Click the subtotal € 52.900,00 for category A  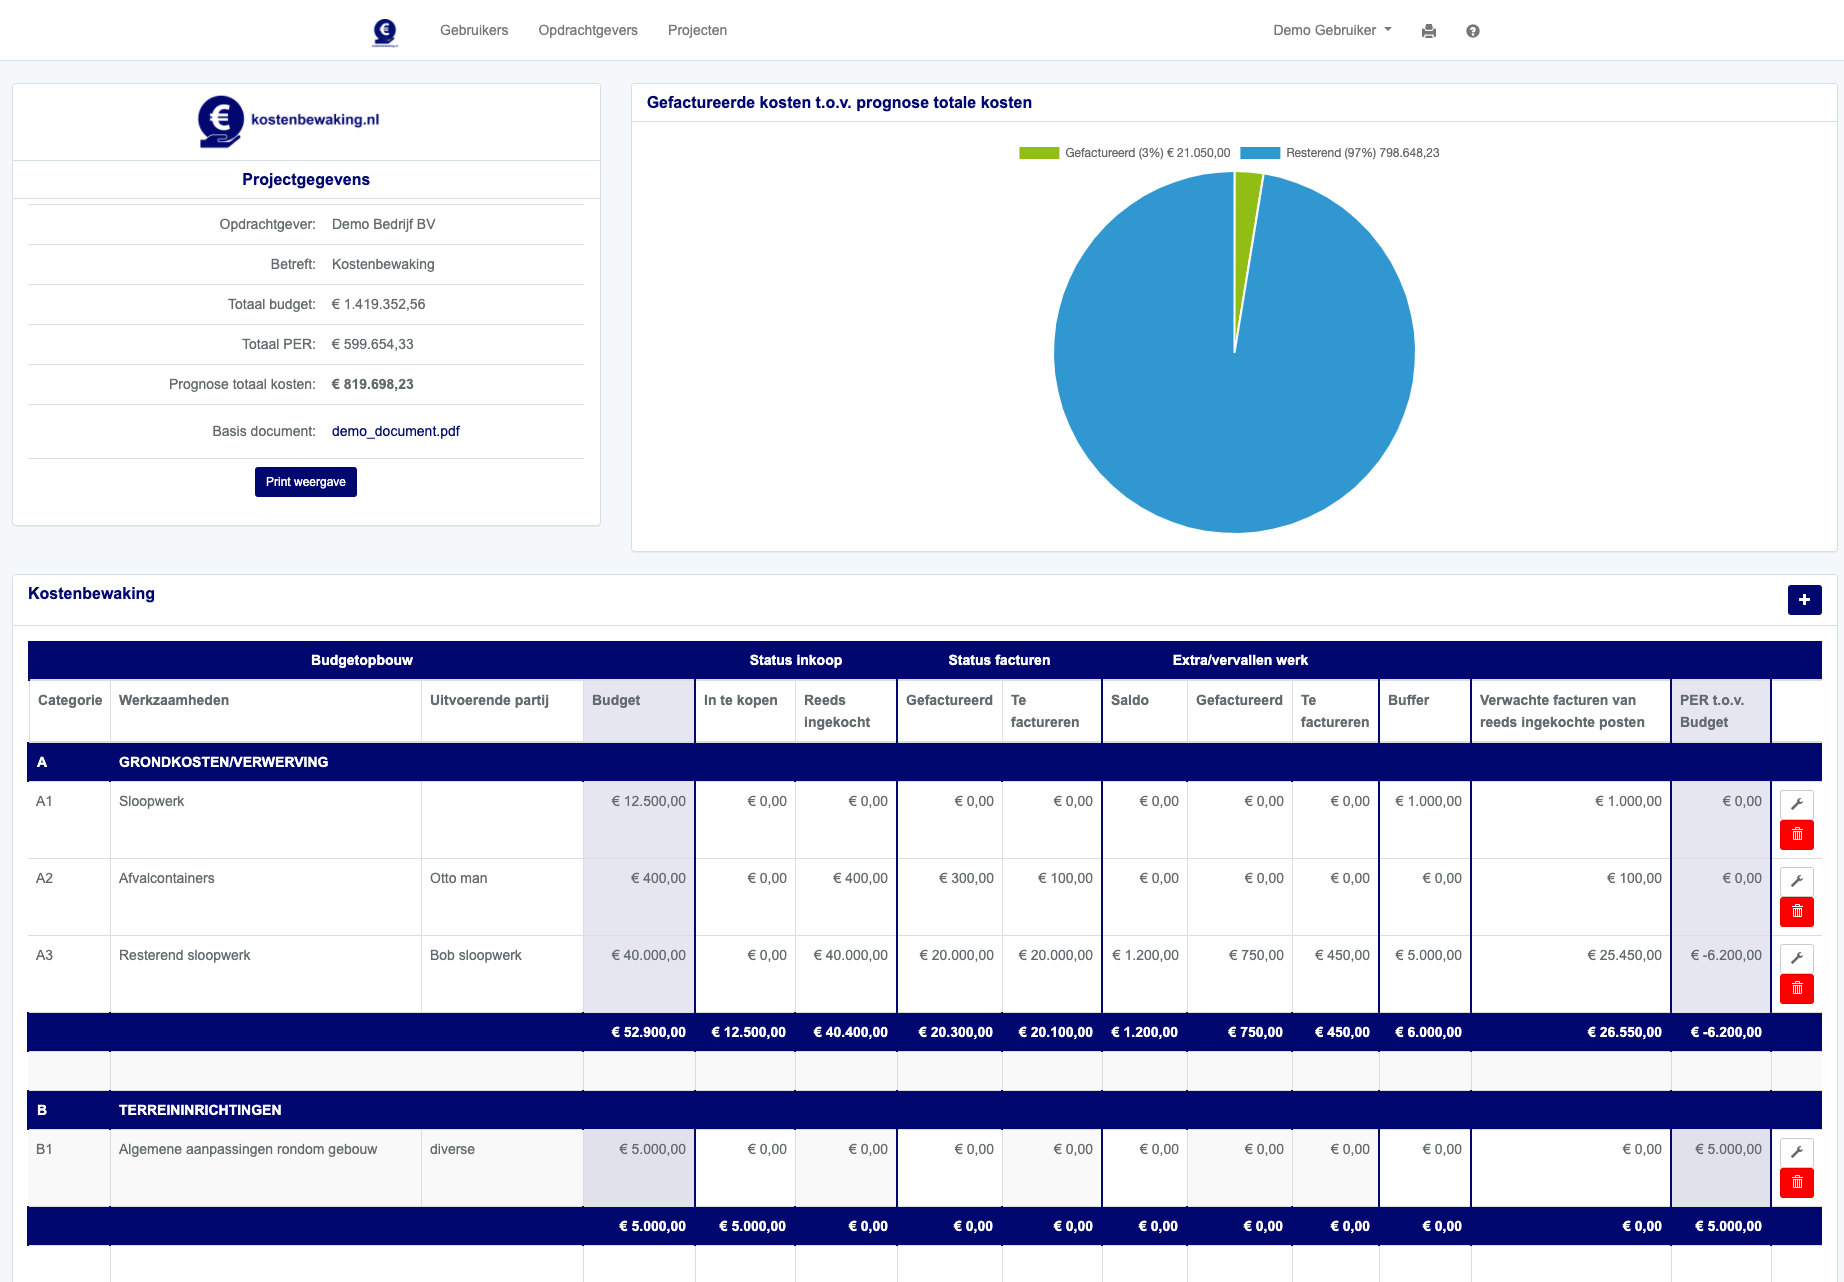(649, 1032)
